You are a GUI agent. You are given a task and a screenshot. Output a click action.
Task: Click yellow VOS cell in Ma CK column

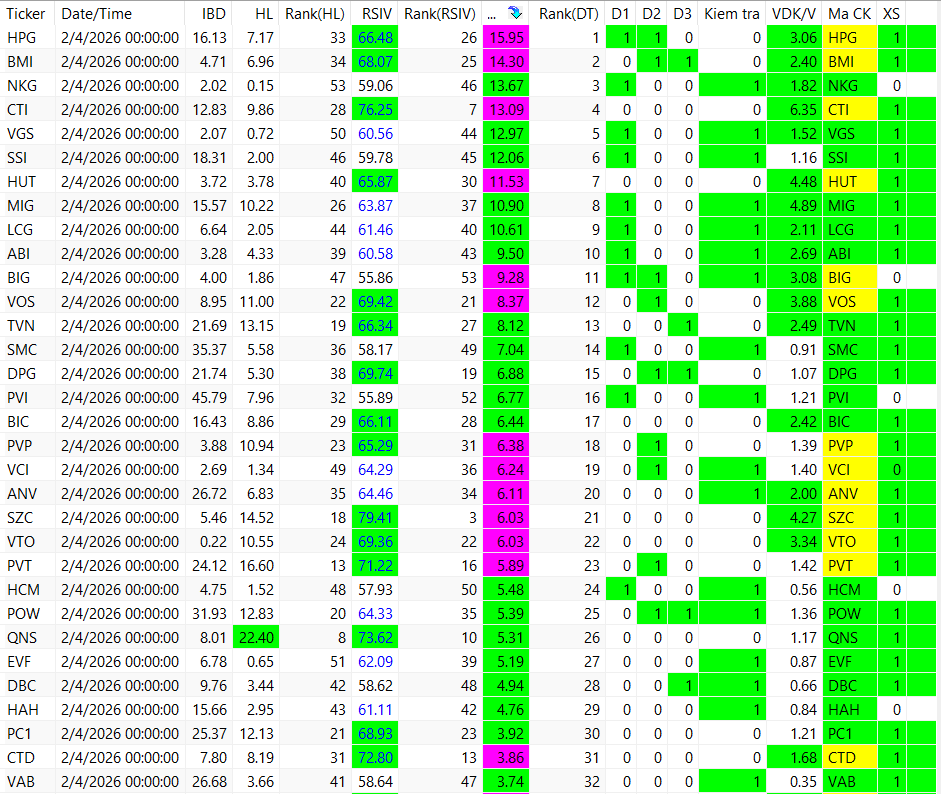click(850, 302)
